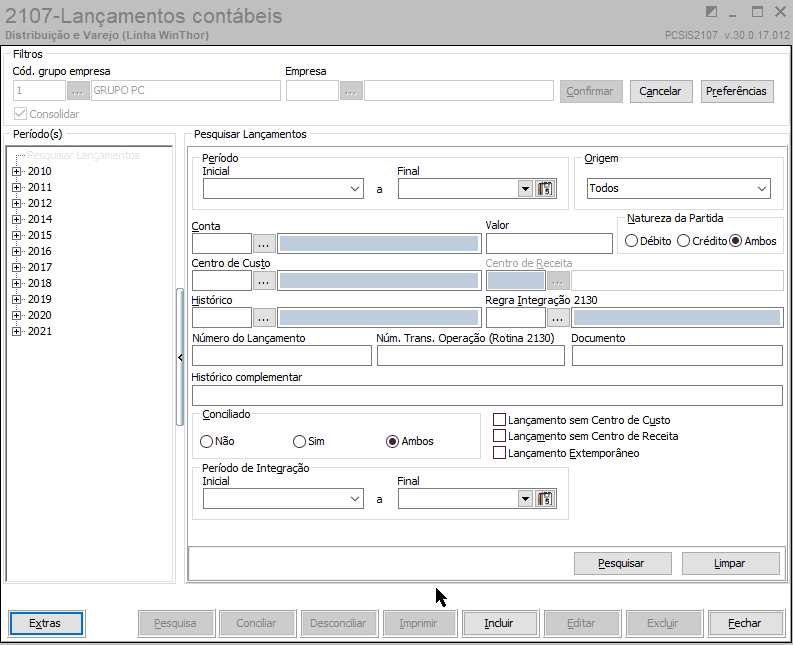The width and height of the screenshot is (793, 645).
Task: Select Débito radio button
Action: tap(631, 241)
